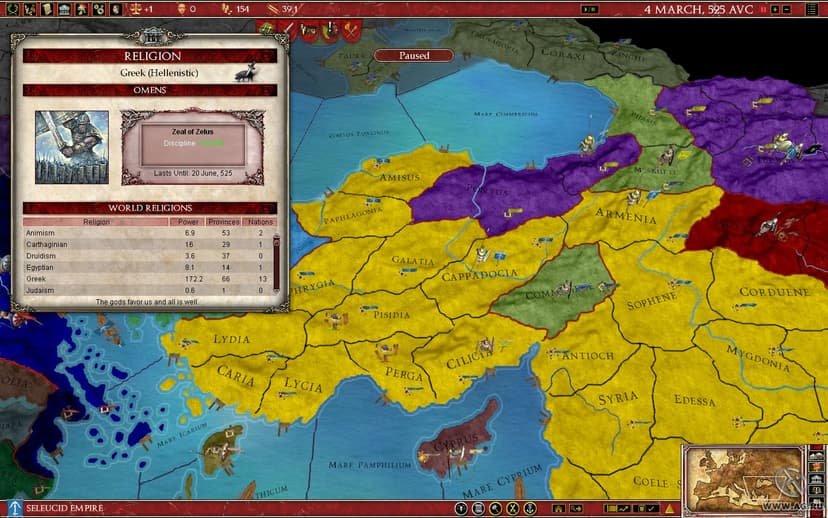Click the third red alert shield
This screenshot has width=828, height=518.
308,32
